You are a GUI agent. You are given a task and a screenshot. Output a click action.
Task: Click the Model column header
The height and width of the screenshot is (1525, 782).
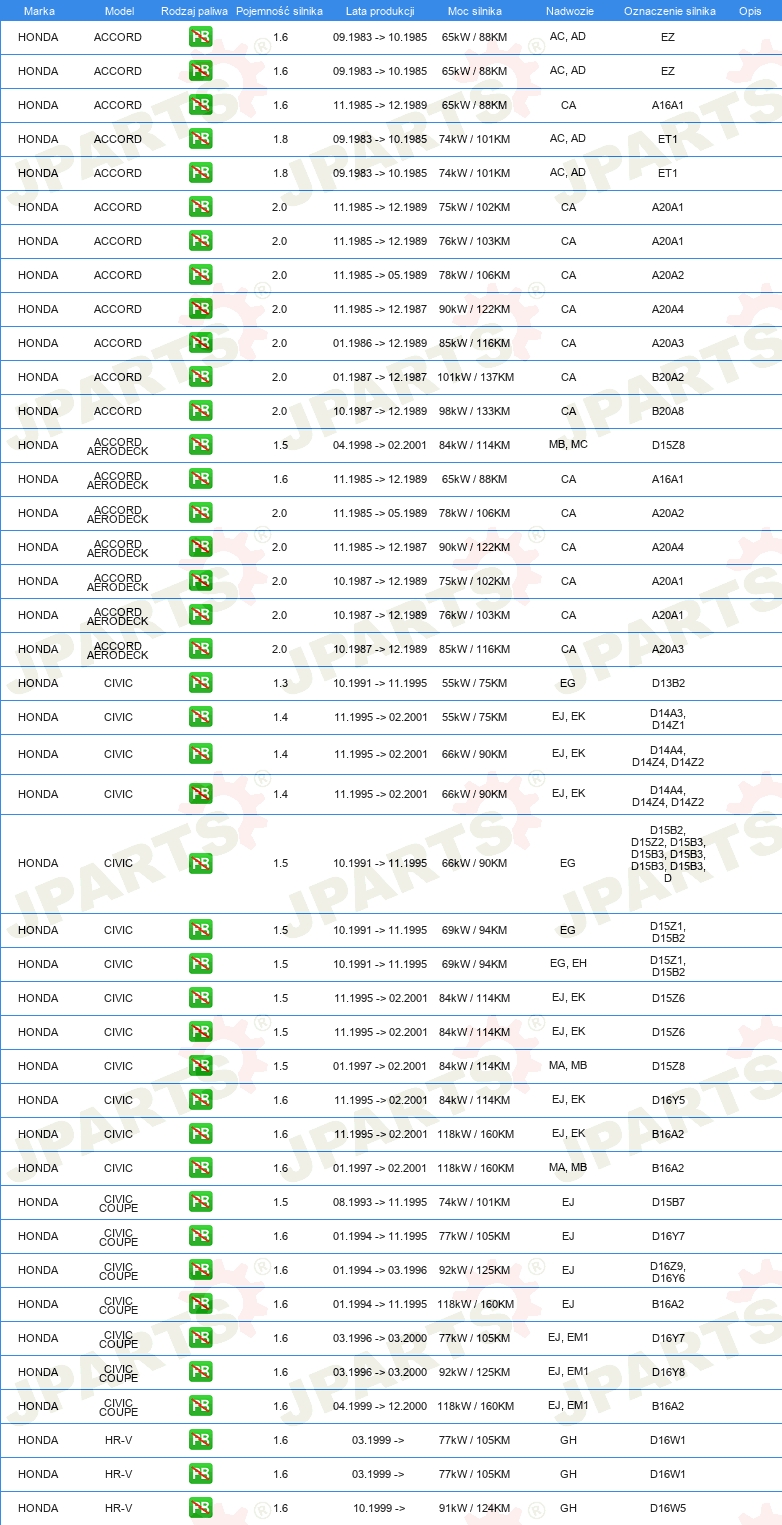[118, 11]
